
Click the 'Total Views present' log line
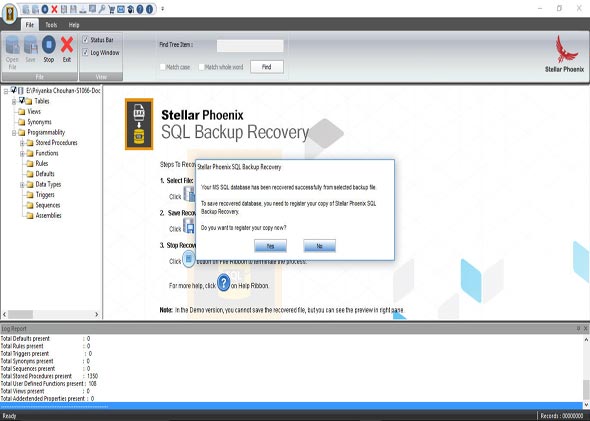tap(45, 391)
